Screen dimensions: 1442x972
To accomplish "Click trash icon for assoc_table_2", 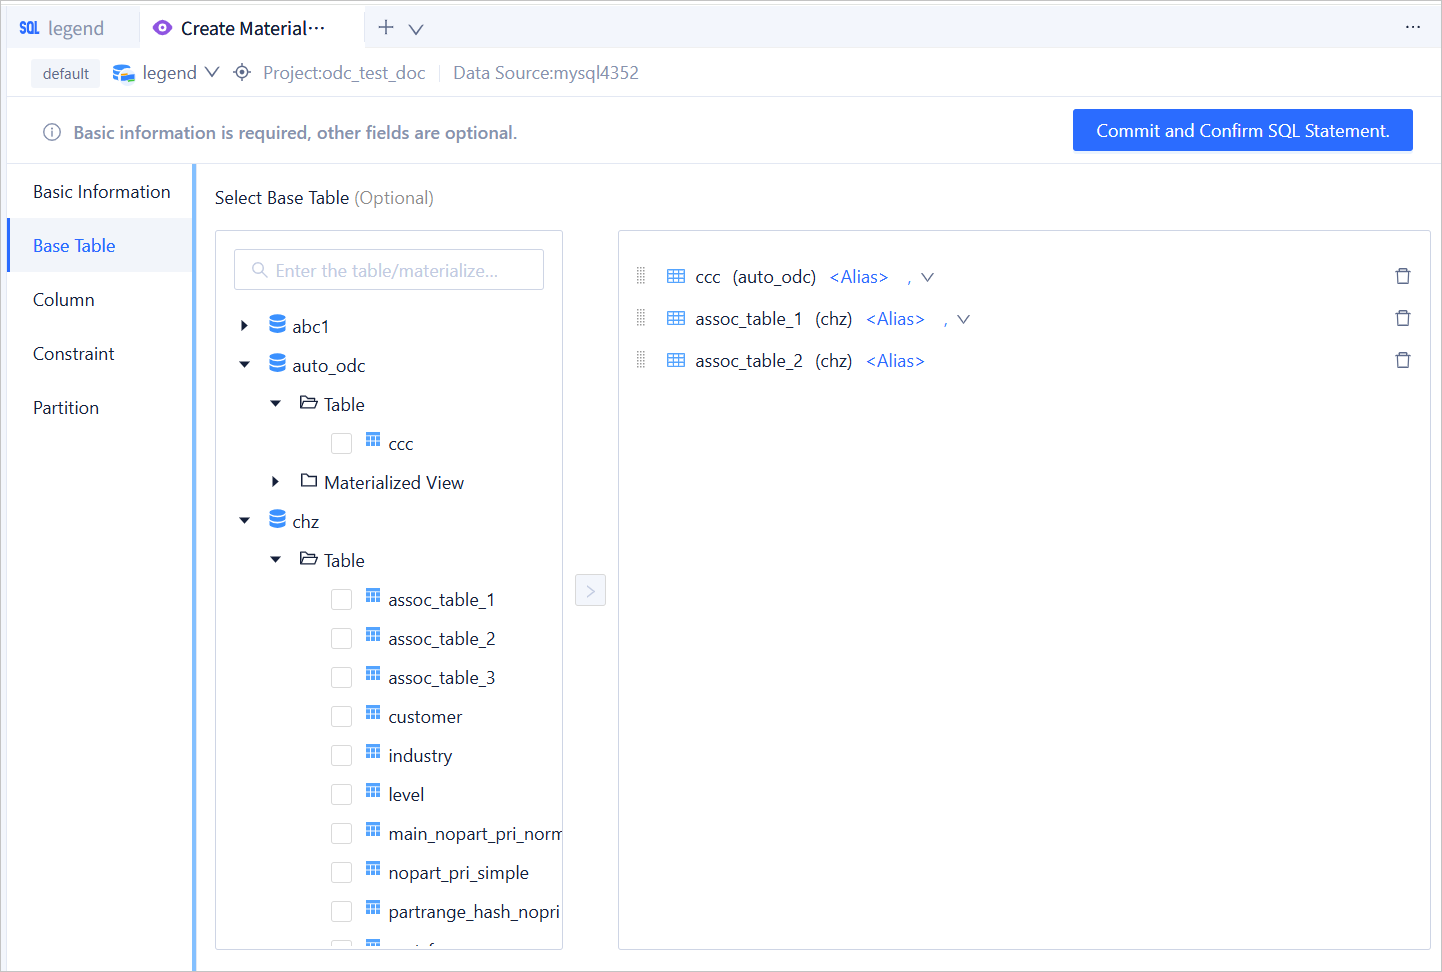I will pos(1402,361).
